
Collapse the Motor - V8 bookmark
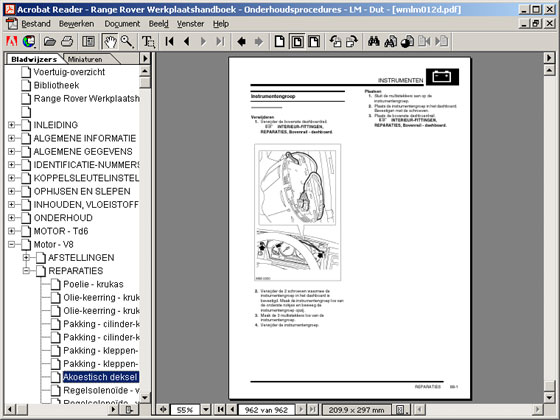click(11, 244)
